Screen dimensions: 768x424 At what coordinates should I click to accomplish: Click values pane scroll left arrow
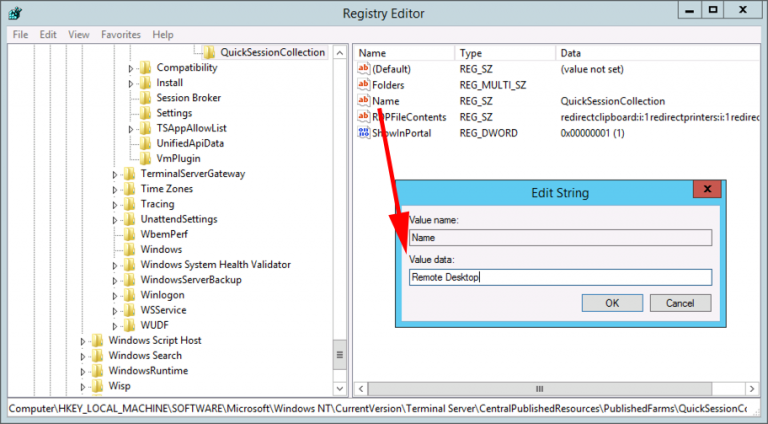(x=361, y=389)
